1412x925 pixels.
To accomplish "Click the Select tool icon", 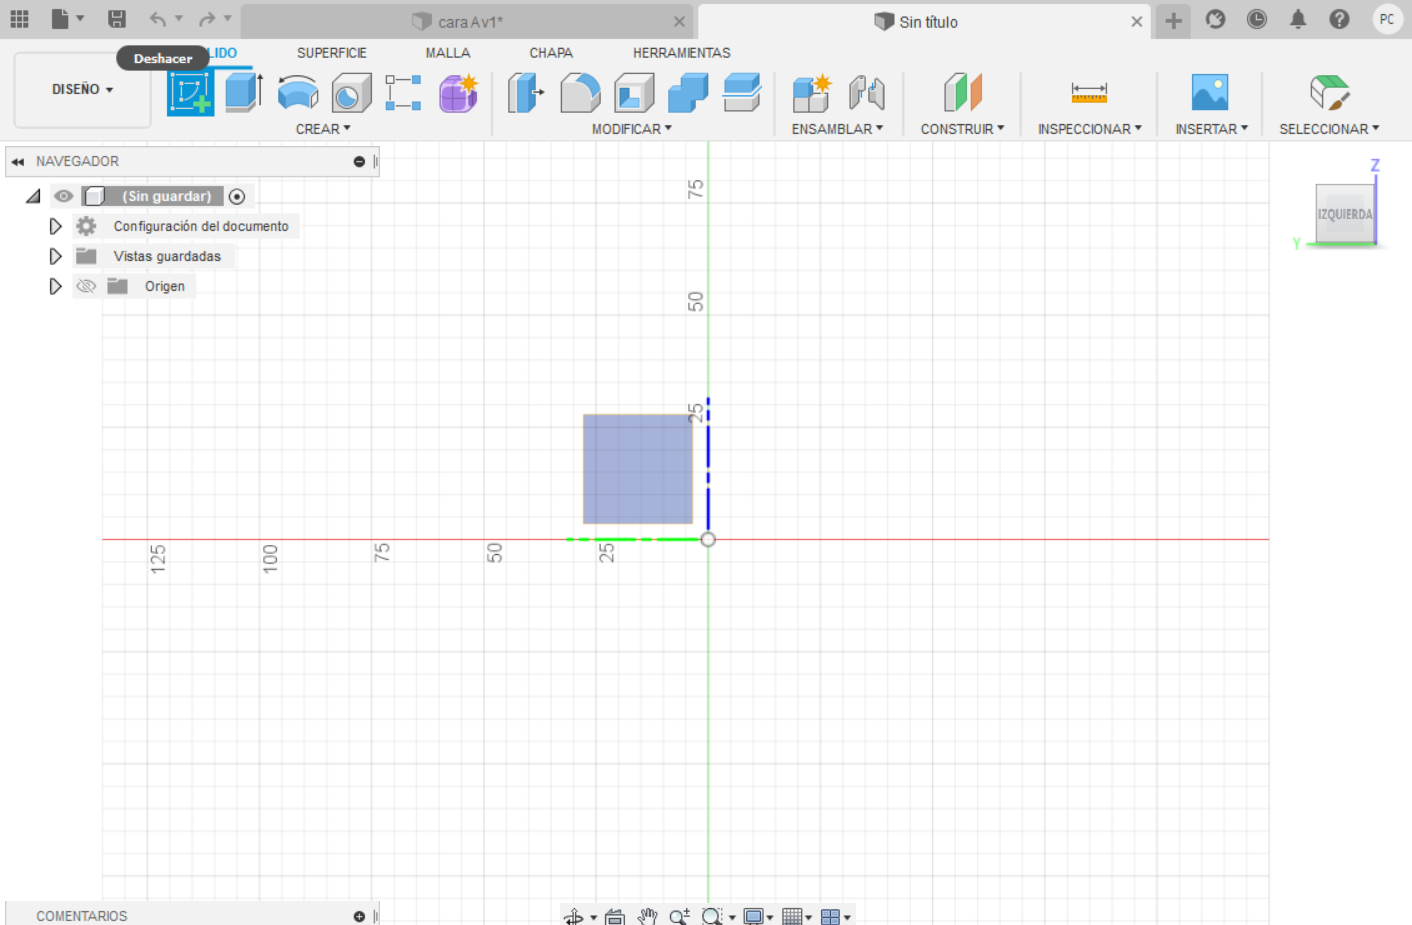I will (1330, 93).
